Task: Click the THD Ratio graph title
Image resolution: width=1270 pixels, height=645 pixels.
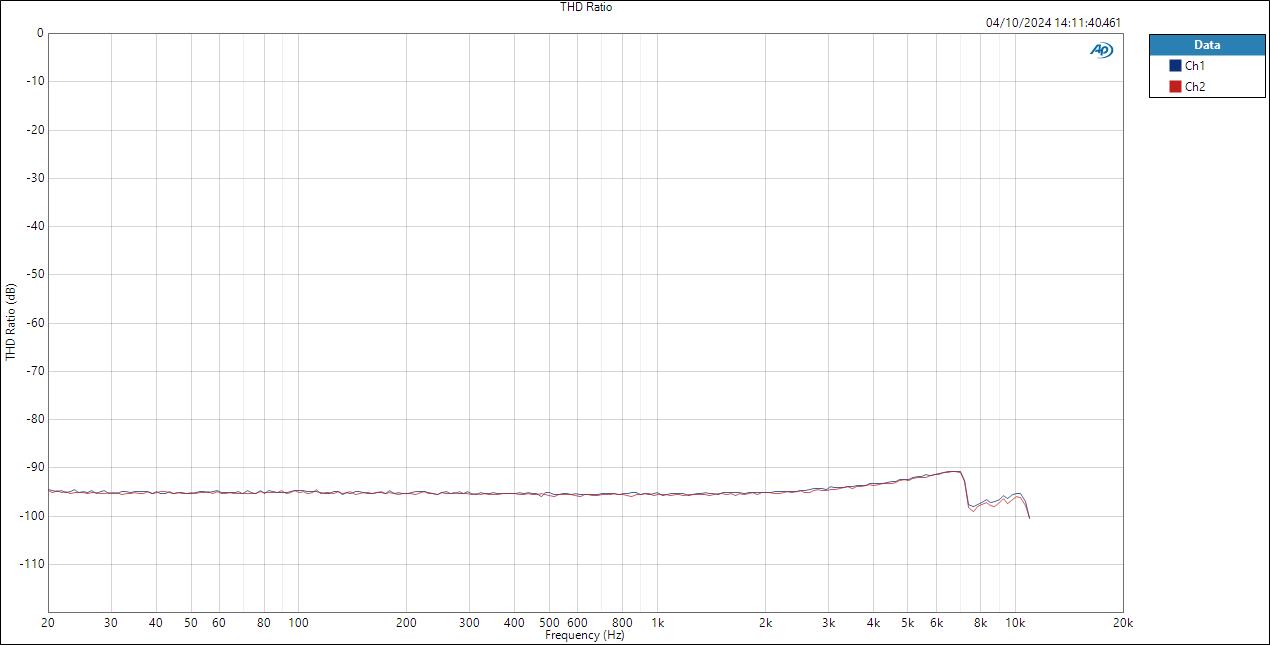Action: click(x=586, y=7)
